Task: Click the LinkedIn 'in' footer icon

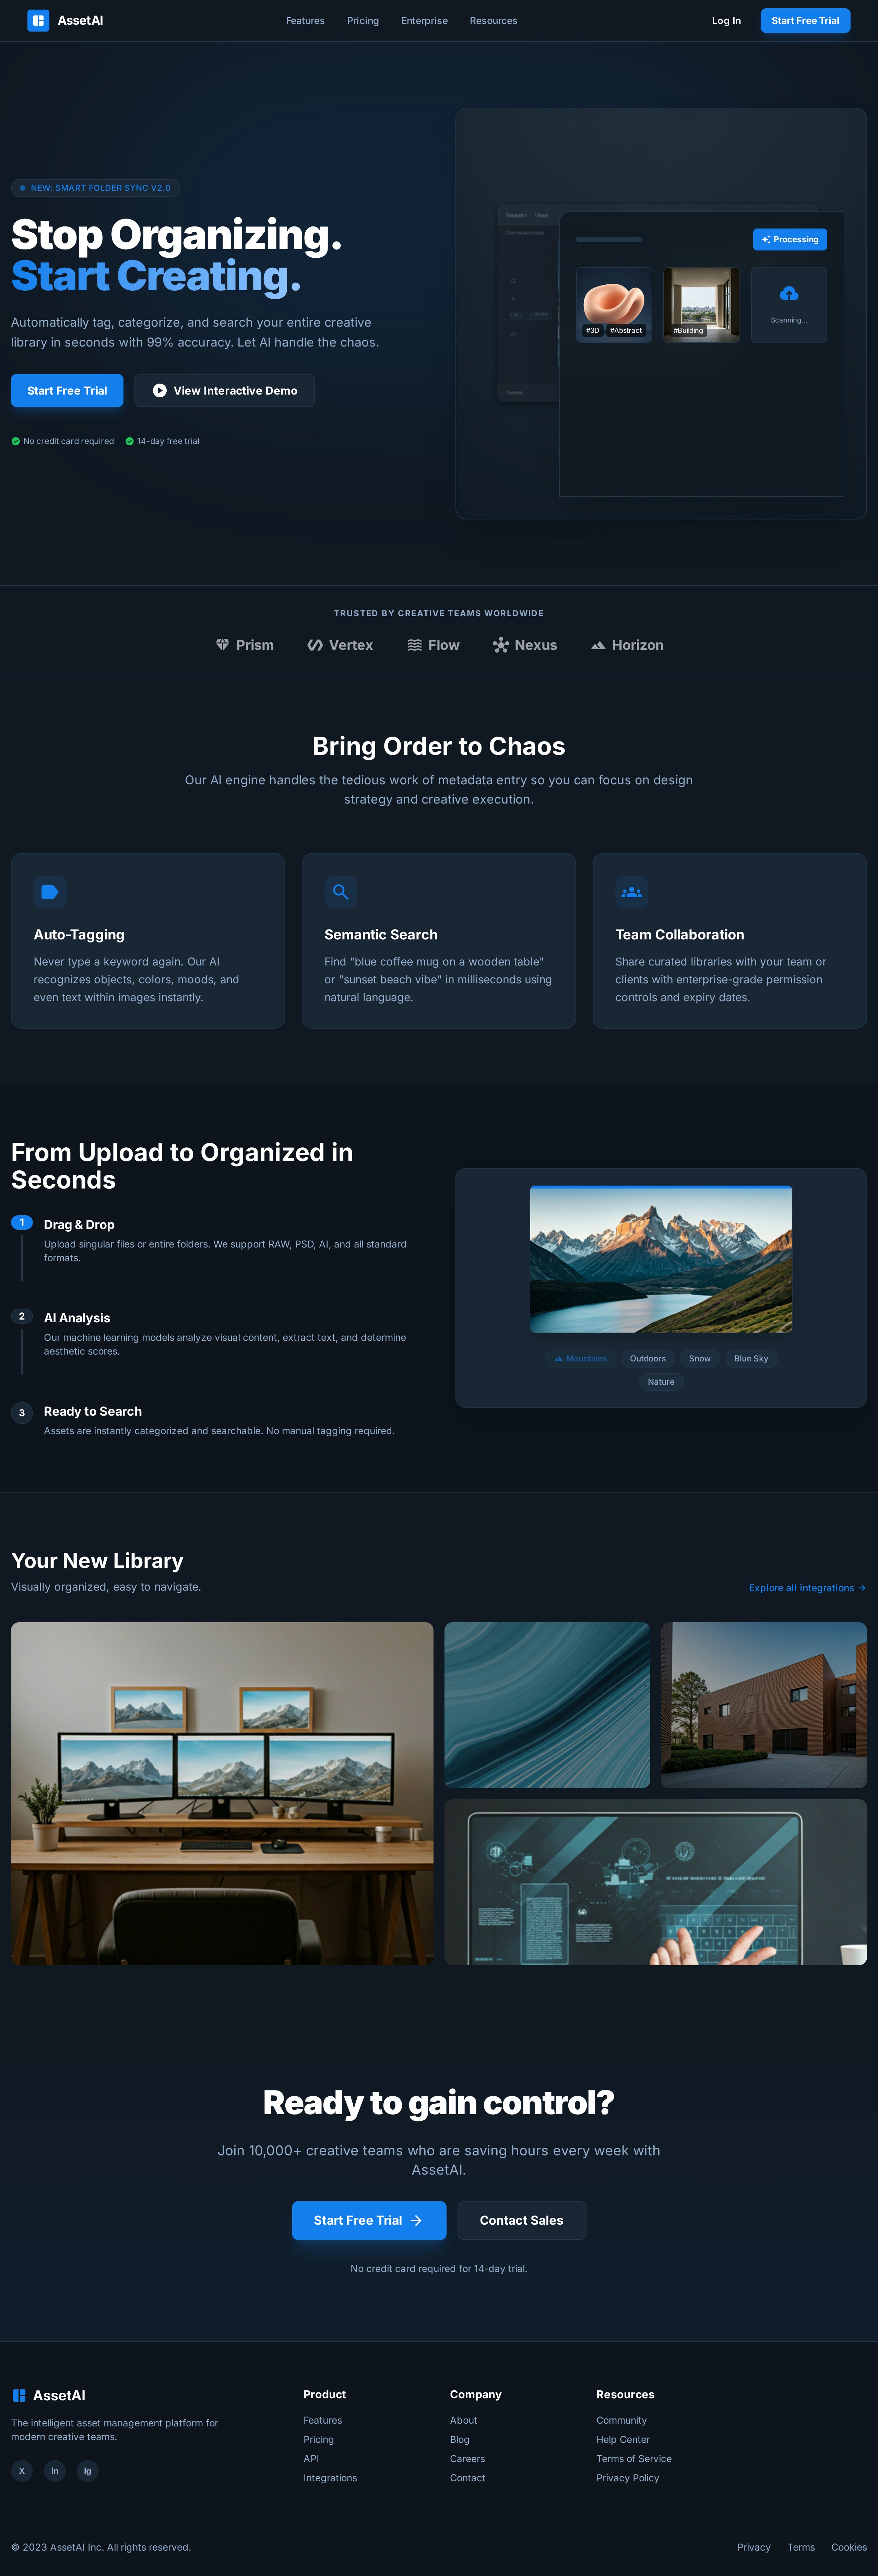Action: coord(55,2471)
